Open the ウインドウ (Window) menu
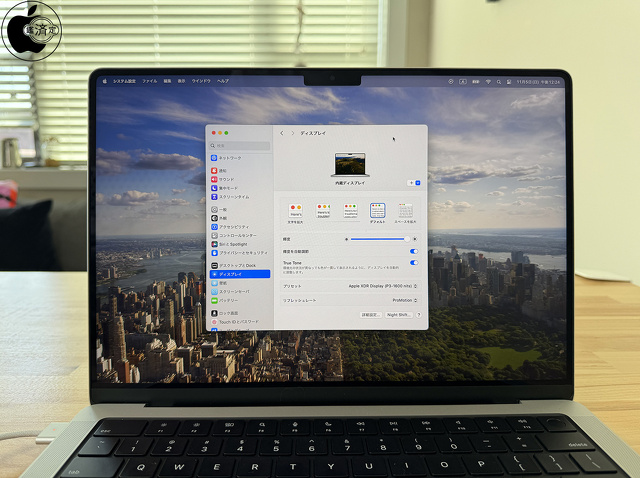This screenshot has width=640, height=478. pos(201,81)
